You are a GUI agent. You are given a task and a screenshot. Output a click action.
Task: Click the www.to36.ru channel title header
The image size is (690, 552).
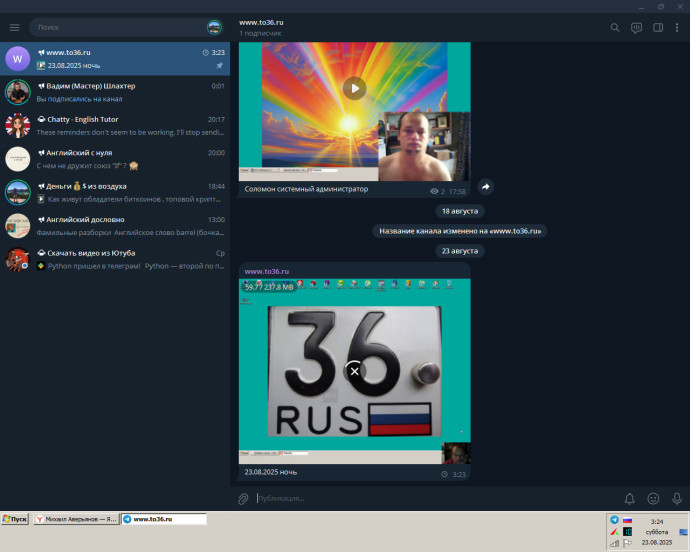(261, 22)
